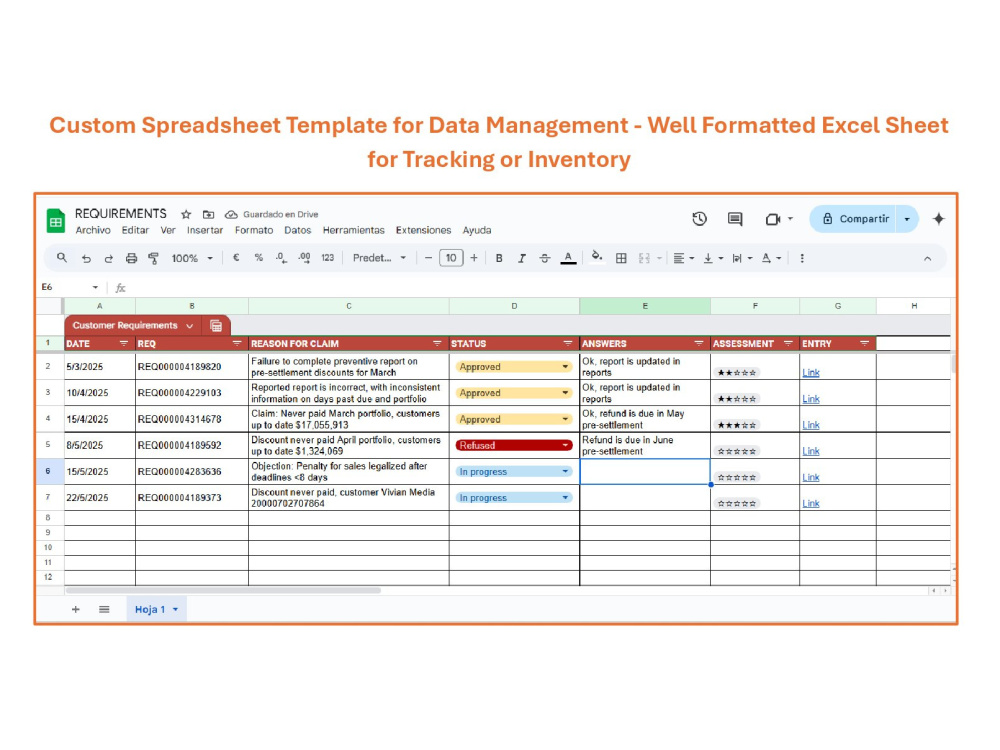Image resolution: width=1000 pixels, height=750 pixels.
Task: Toggle bold formatting
Action: tap(499, 258)
